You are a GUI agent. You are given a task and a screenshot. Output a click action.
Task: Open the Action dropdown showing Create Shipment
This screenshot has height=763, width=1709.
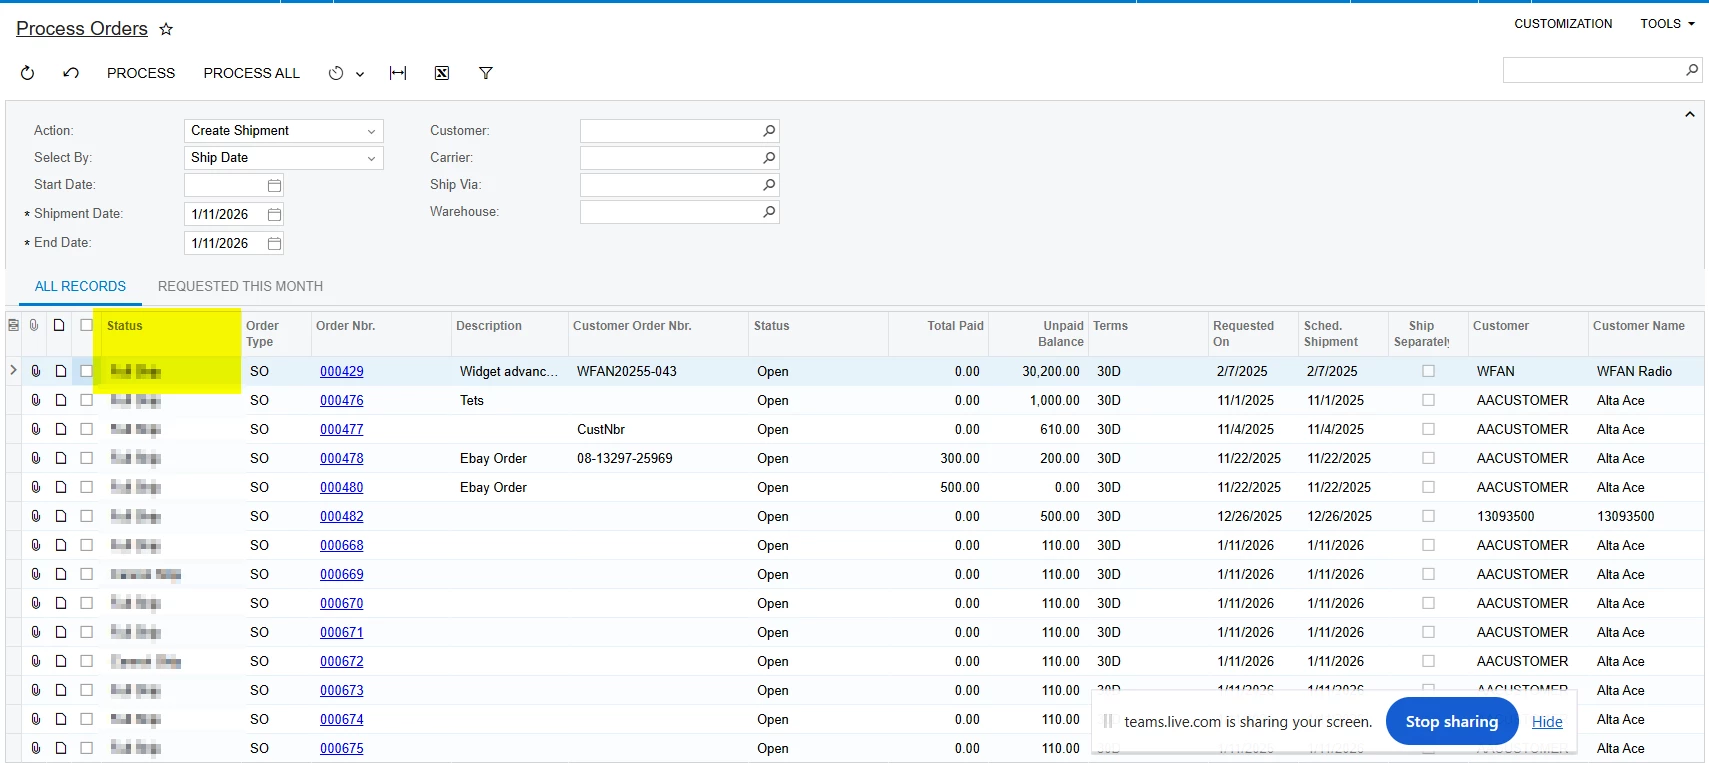point(283,131)
